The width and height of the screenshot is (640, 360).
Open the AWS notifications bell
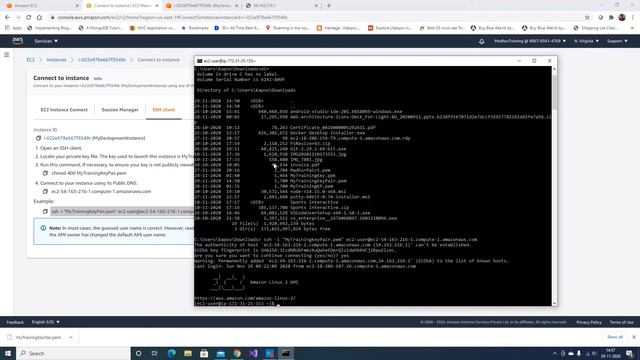[x=482, y=41]
